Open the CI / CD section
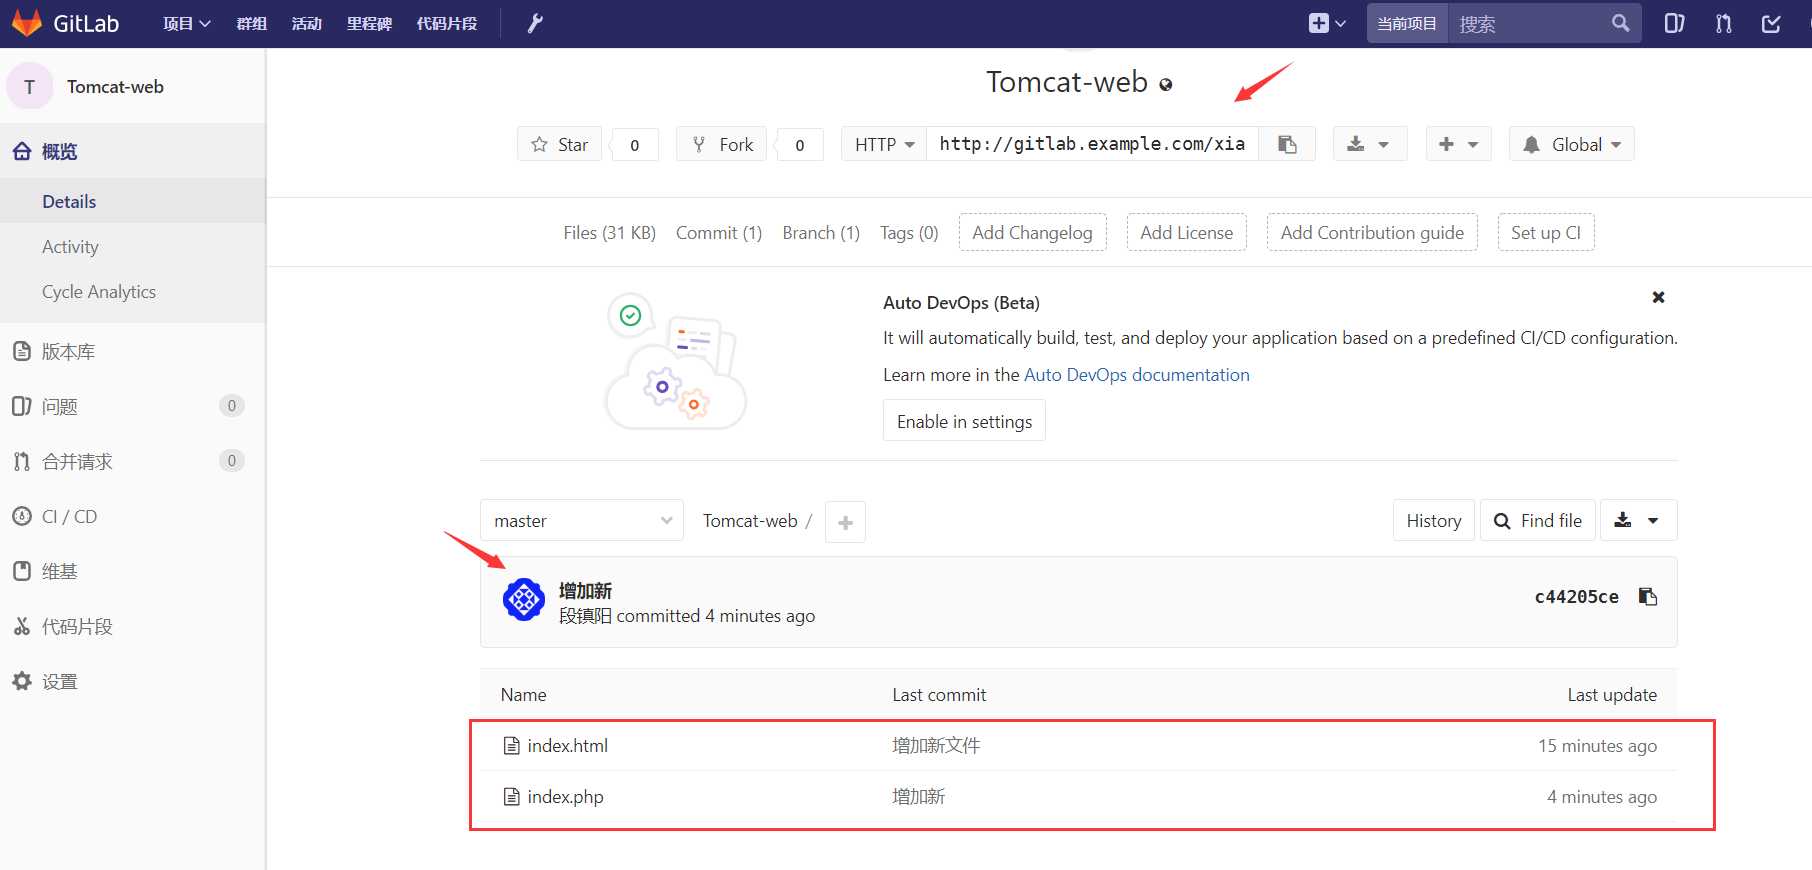This screenshot has height=870, width=1812. [133, 516]
